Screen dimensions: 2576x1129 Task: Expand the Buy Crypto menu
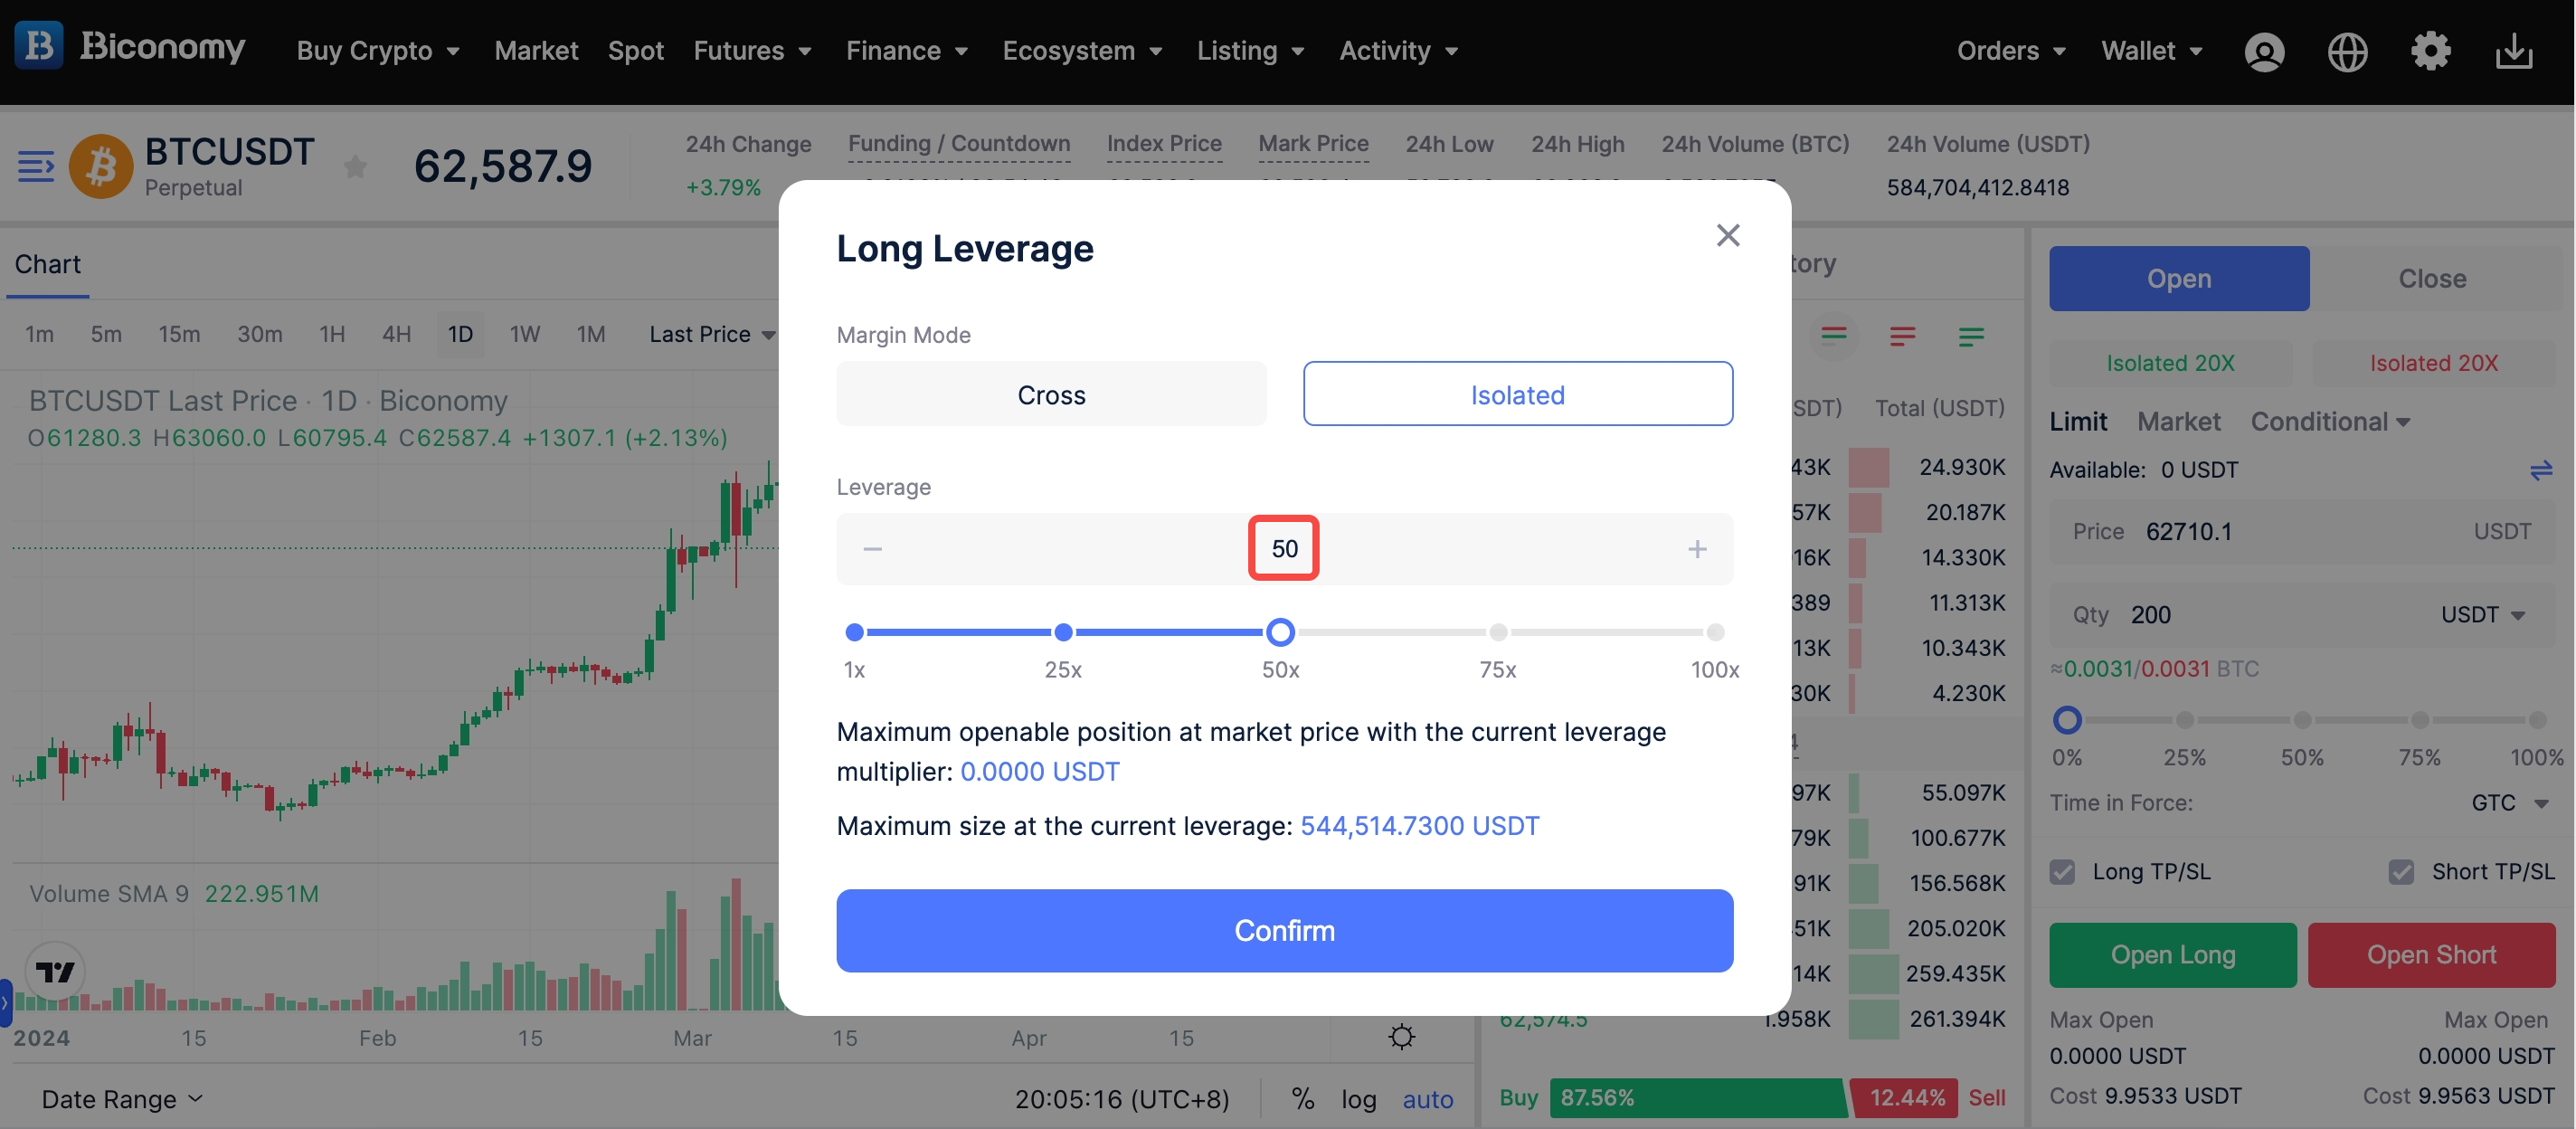(x=378, y=50)
